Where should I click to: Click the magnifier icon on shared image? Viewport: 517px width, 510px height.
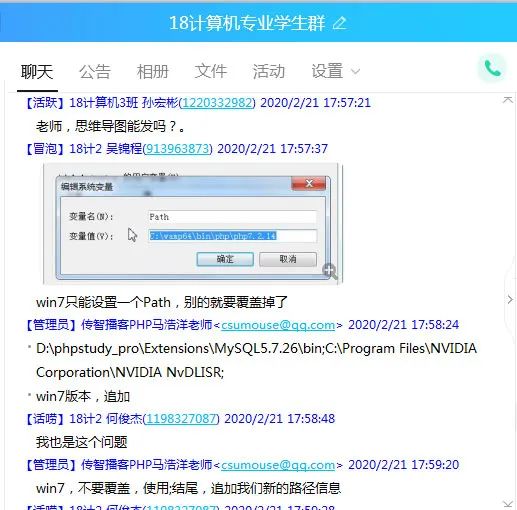(x=330, y=271)
